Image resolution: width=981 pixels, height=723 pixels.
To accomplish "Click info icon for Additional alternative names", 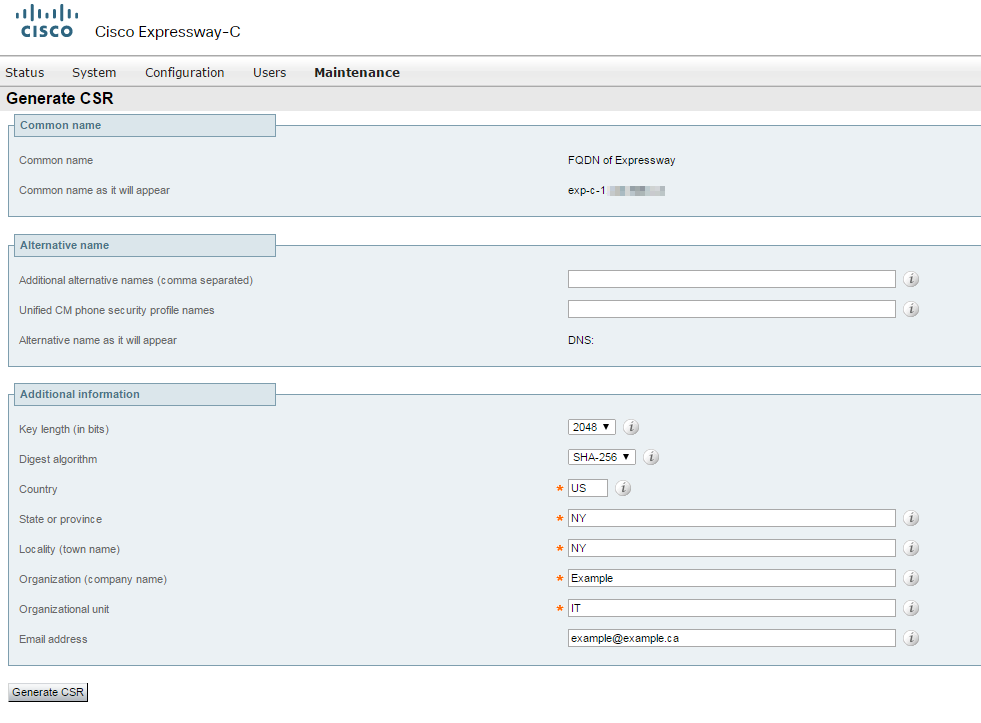I will click(911, 279).
